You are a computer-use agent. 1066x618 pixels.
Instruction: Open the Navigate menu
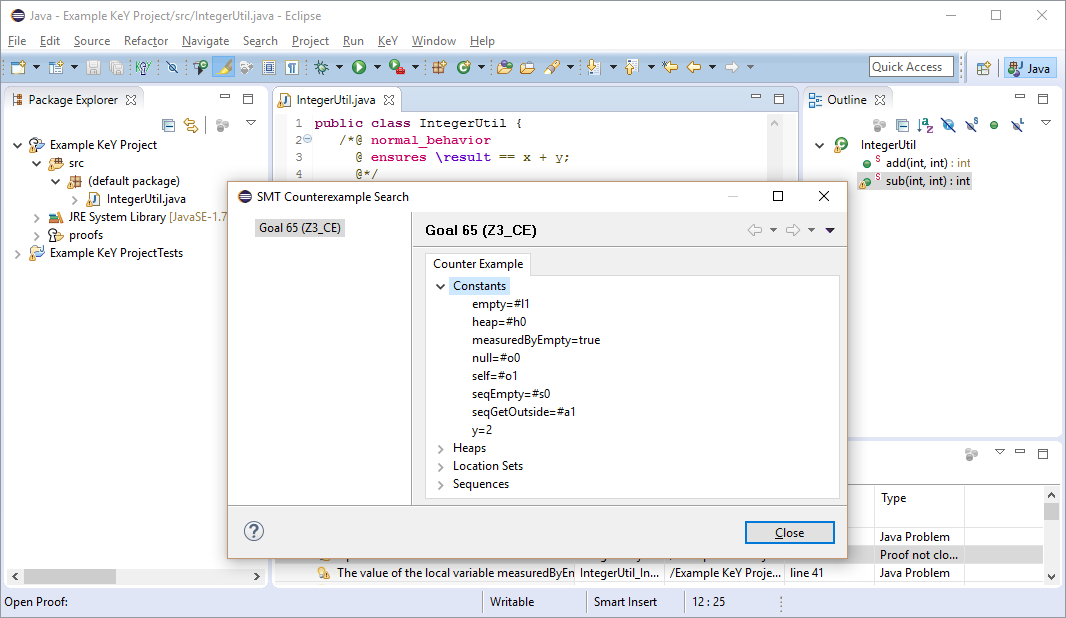[205, 41]
